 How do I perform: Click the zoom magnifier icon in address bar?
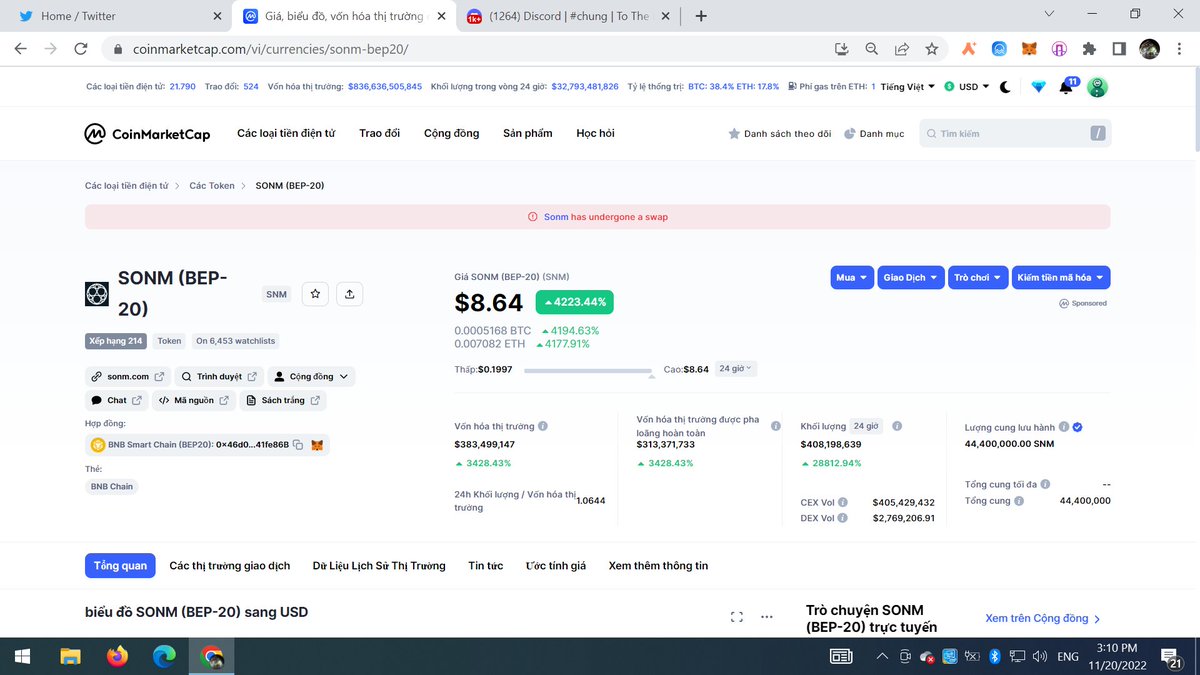pos(872,48)
